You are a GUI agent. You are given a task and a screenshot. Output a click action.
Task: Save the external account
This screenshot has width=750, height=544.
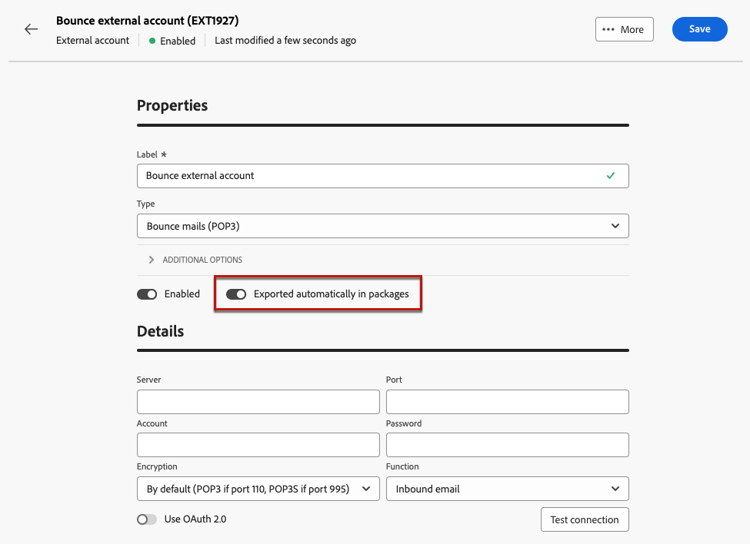(699, 29)
